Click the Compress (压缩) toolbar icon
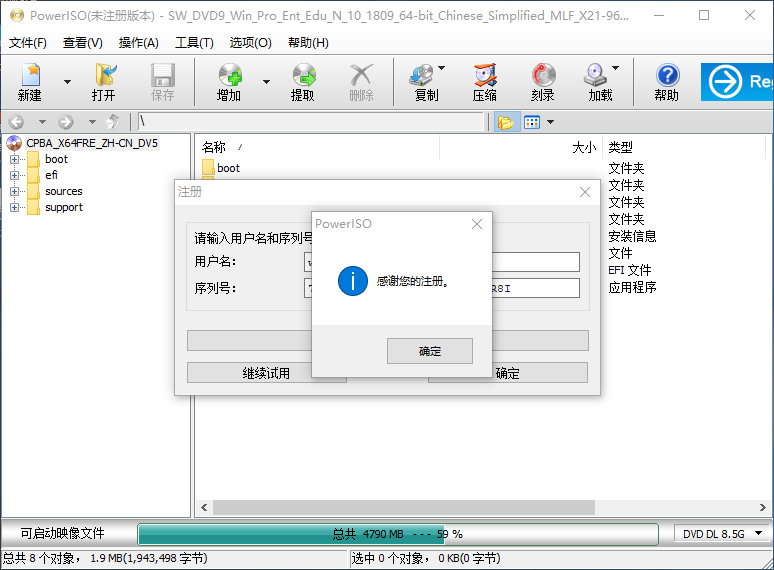Viewport: 774px width, 570px height. point(485,82)
